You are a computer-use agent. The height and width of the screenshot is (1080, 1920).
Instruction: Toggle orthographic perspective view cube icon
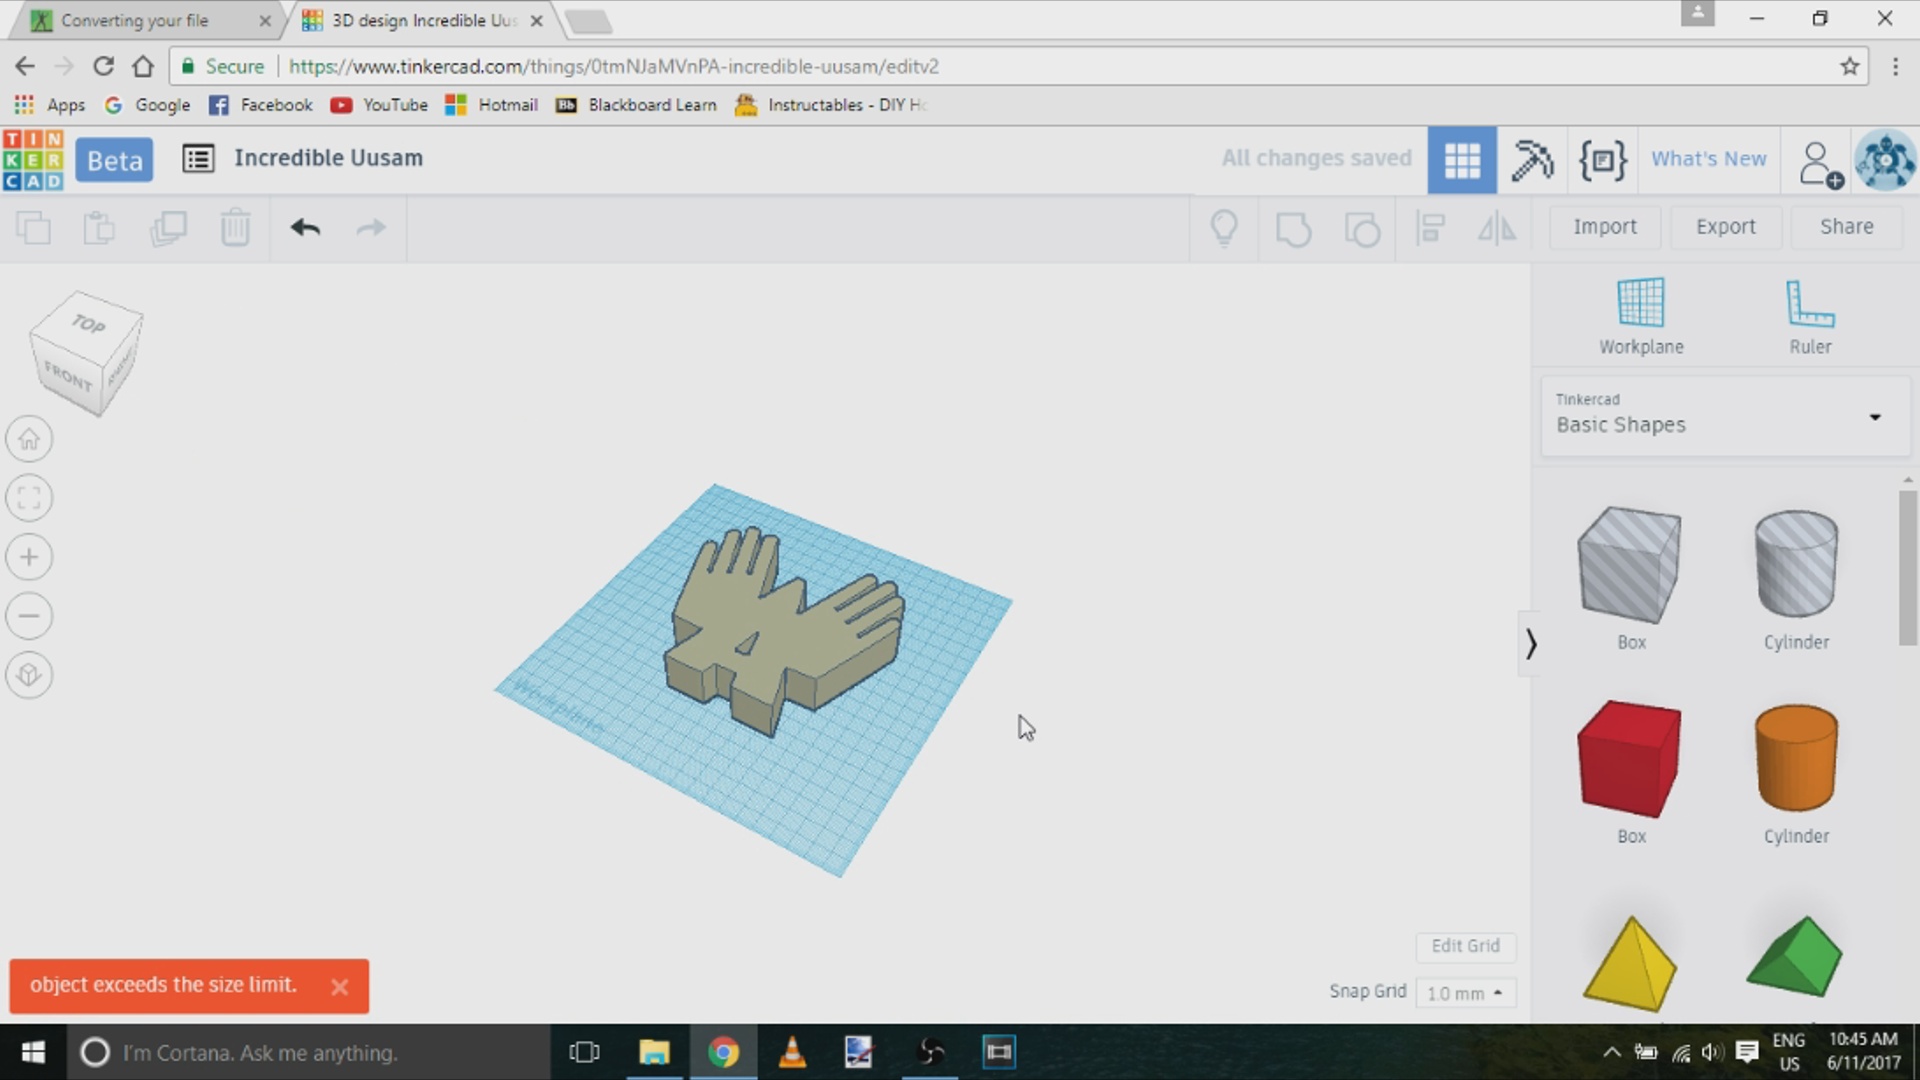pos(29,675)
